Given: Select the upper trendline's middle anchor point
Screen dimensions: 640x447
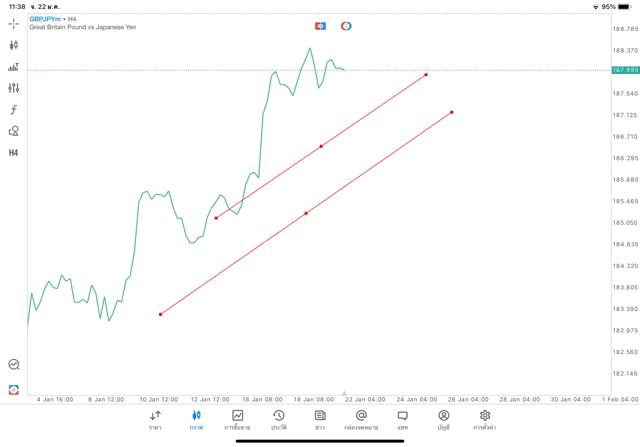Looking at the screenshot, I should 321,146.
